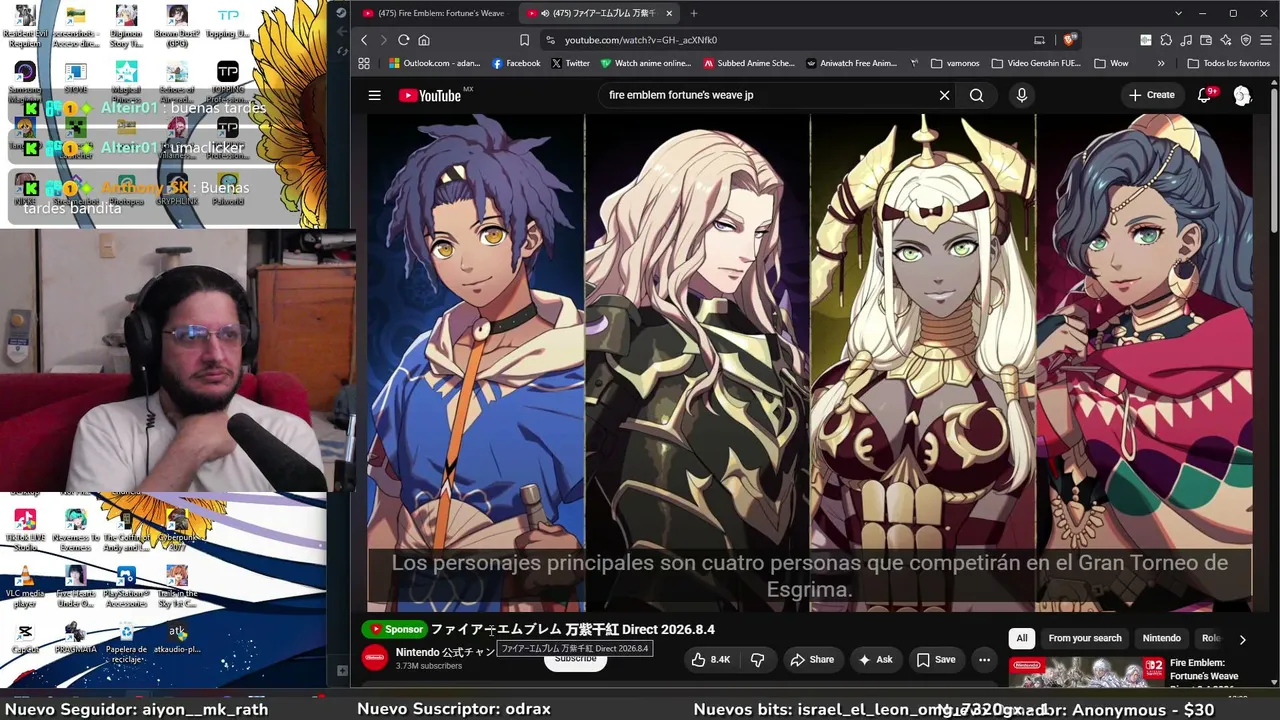Open the Papelera de reciclaje desktop icon
The width and height of the screenshot is (1280, 720).
tap(126, 640)
